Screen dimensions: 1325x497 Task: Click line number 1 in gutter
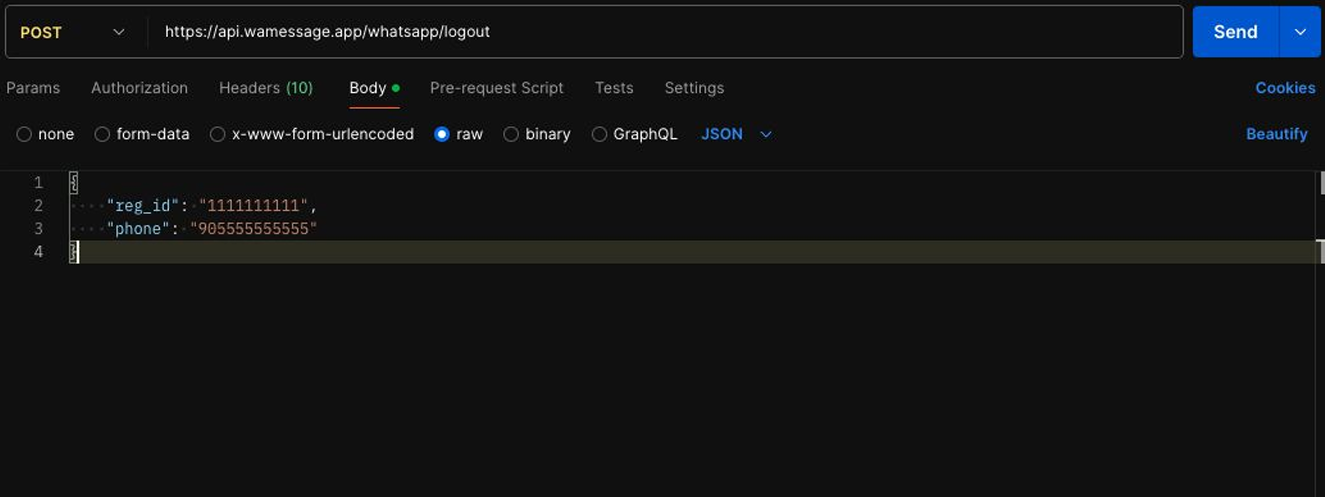tap(38, 182)
